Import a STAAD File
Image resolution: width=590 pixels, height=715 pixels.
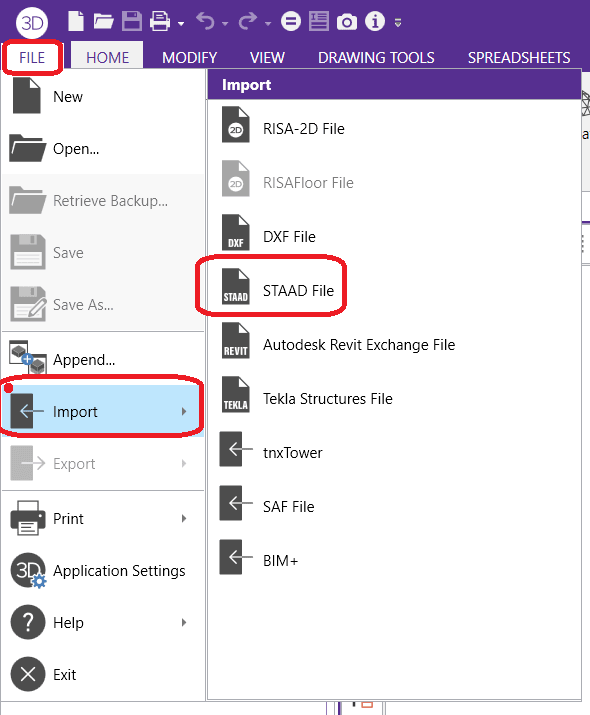[x=394, y=290]
